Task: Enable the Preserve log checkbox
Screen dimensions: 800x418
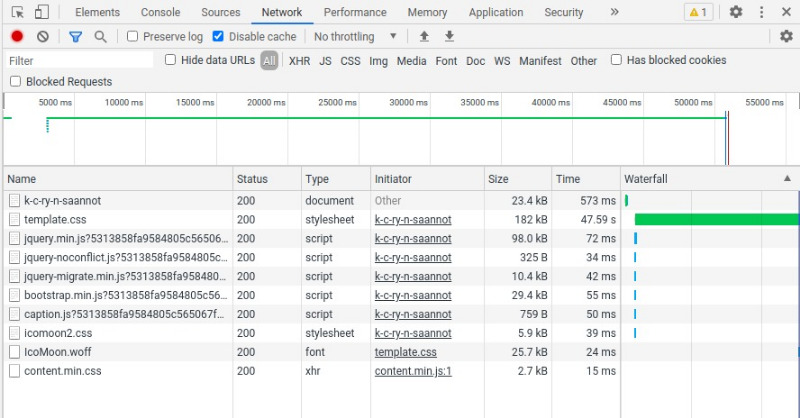Action: pyautogui.click(x=133, y=36)
